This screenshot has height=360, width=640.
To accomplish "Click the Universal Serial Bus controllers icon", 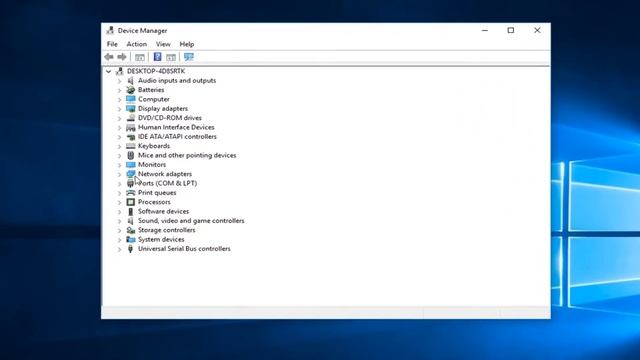I will click(x=131, y=249).
